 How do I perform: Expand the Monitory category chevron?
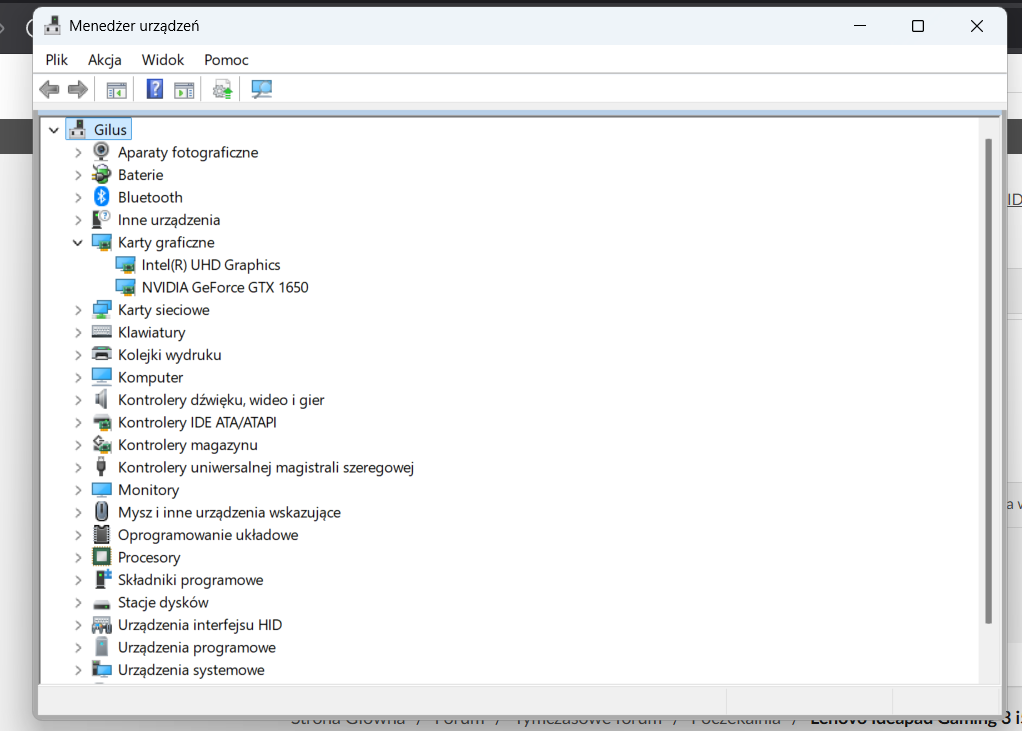pos(78,490)
